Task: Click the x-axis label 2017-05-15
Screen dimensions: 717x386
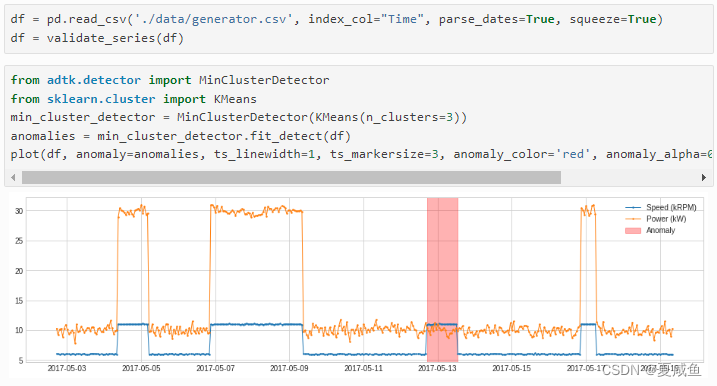Action: pos(512,368)
